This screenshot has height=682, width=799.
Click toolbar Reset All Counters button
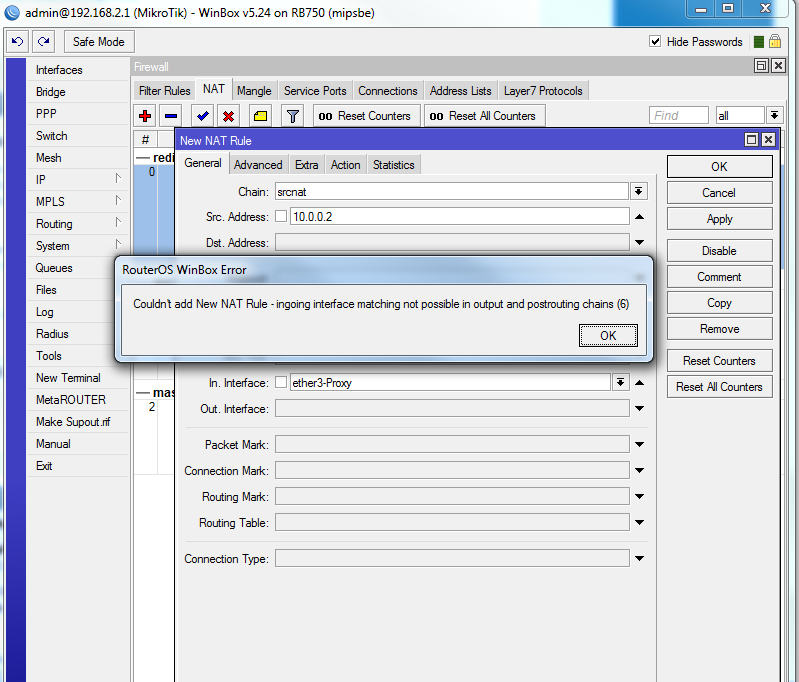click(x=485, y=116)
